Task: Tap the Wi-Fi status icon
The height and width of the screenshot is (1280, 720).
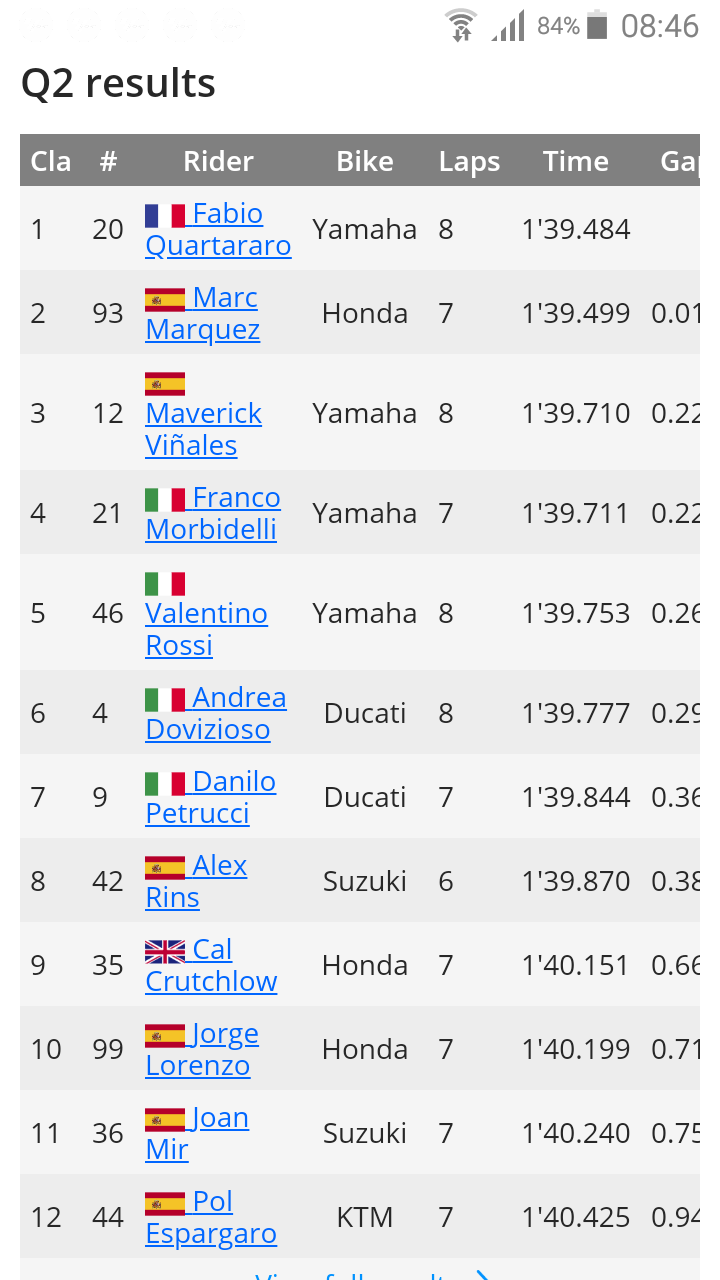Action: (x=461, y=25)
